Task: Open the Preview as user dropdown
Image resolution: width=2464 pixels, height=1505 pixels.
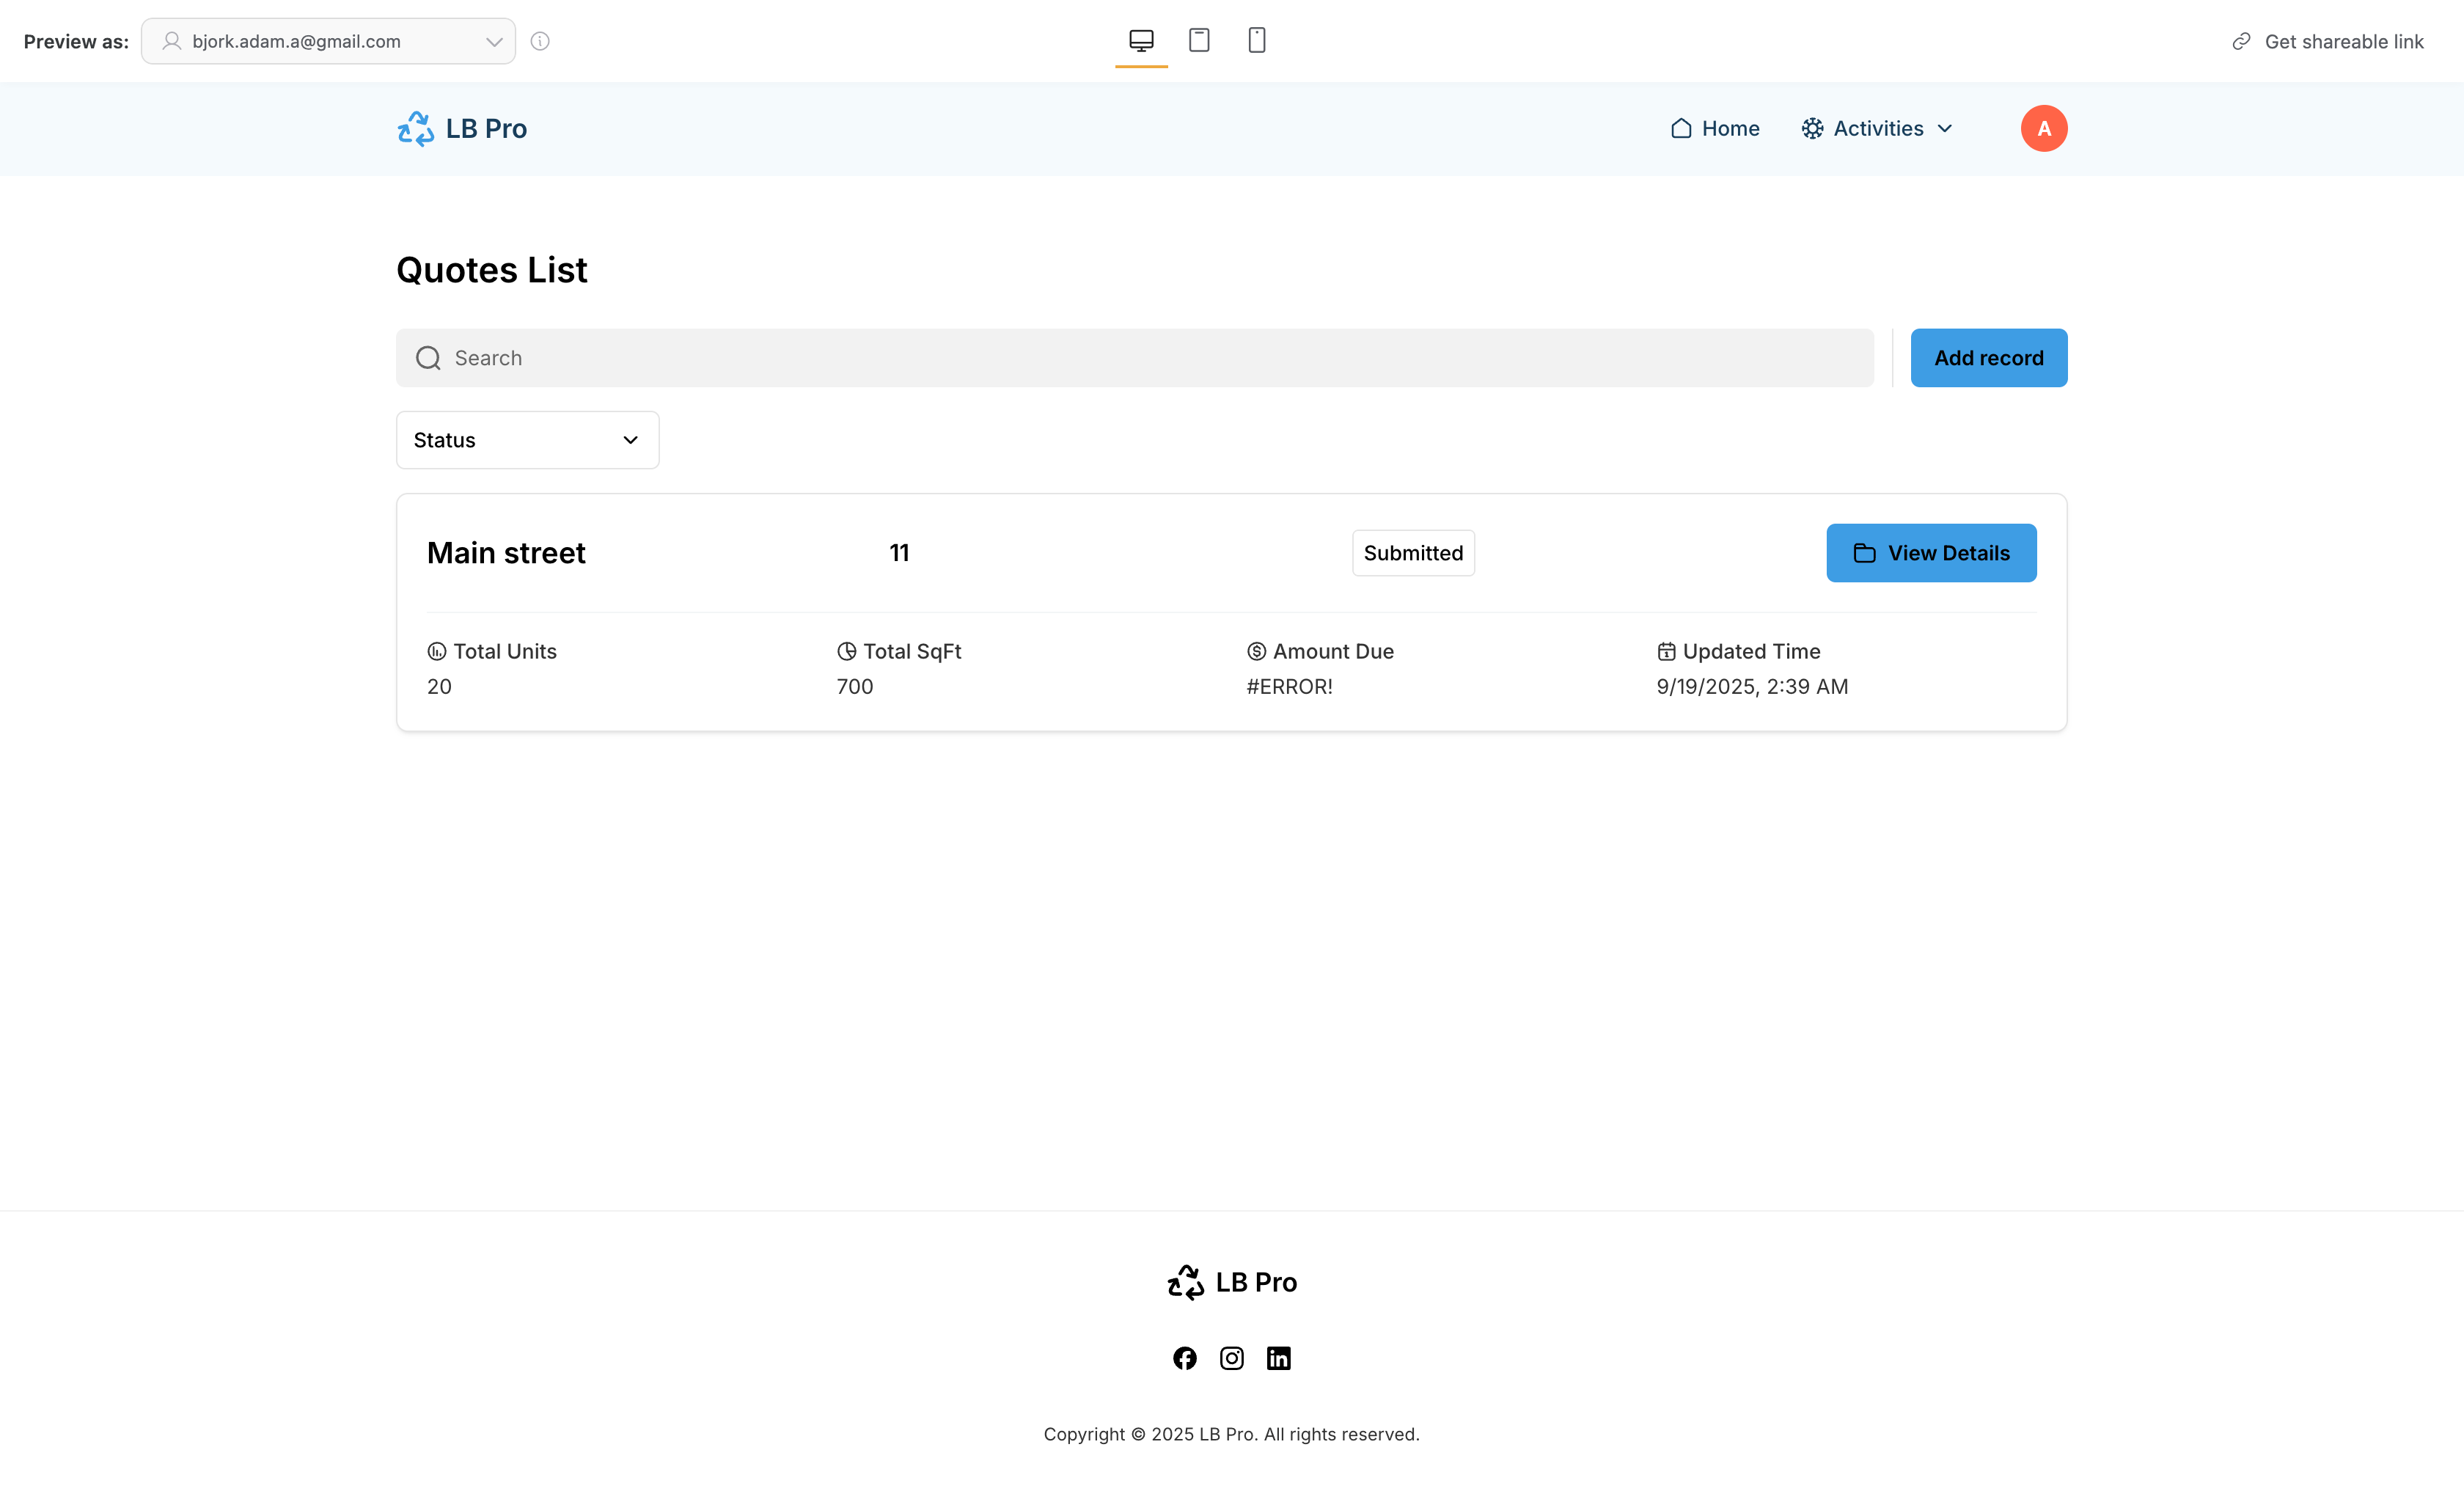Action: (x=328, y=41)
